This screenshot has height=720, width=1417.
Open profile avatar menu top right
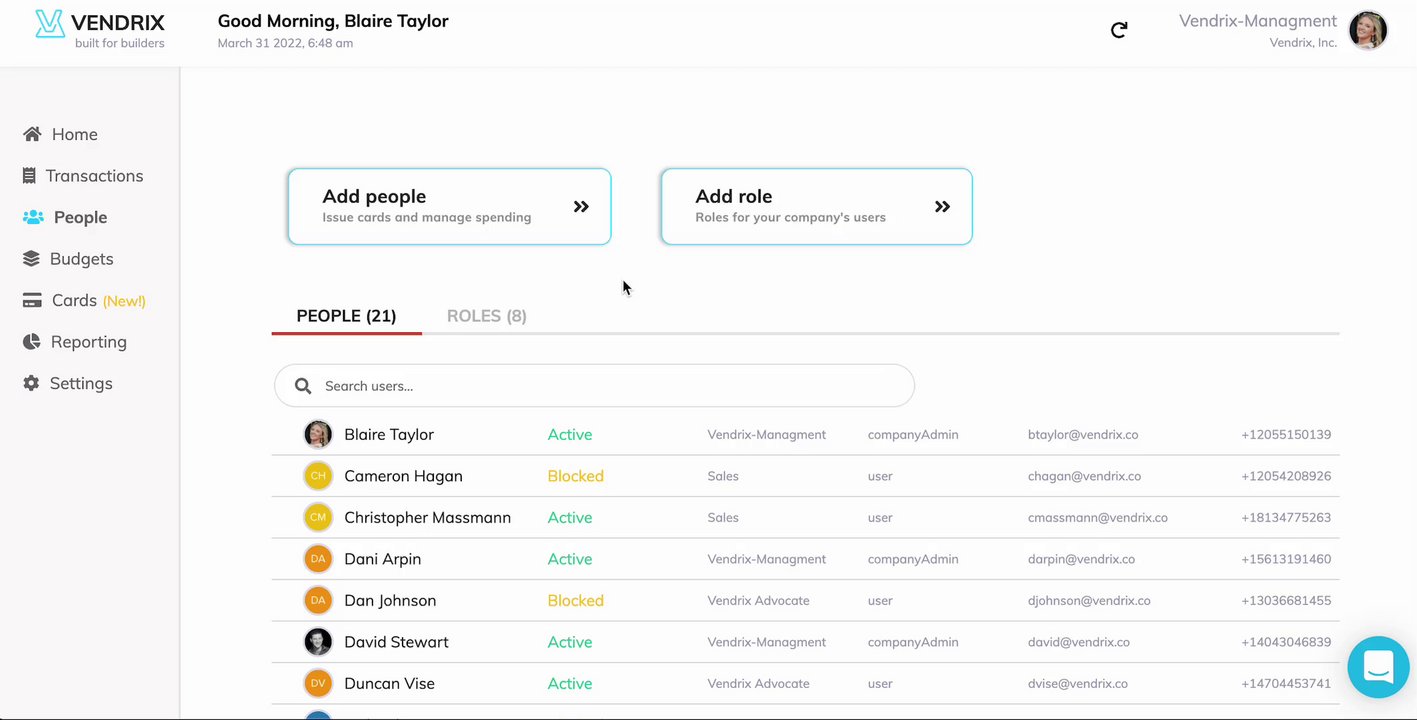1367,31
